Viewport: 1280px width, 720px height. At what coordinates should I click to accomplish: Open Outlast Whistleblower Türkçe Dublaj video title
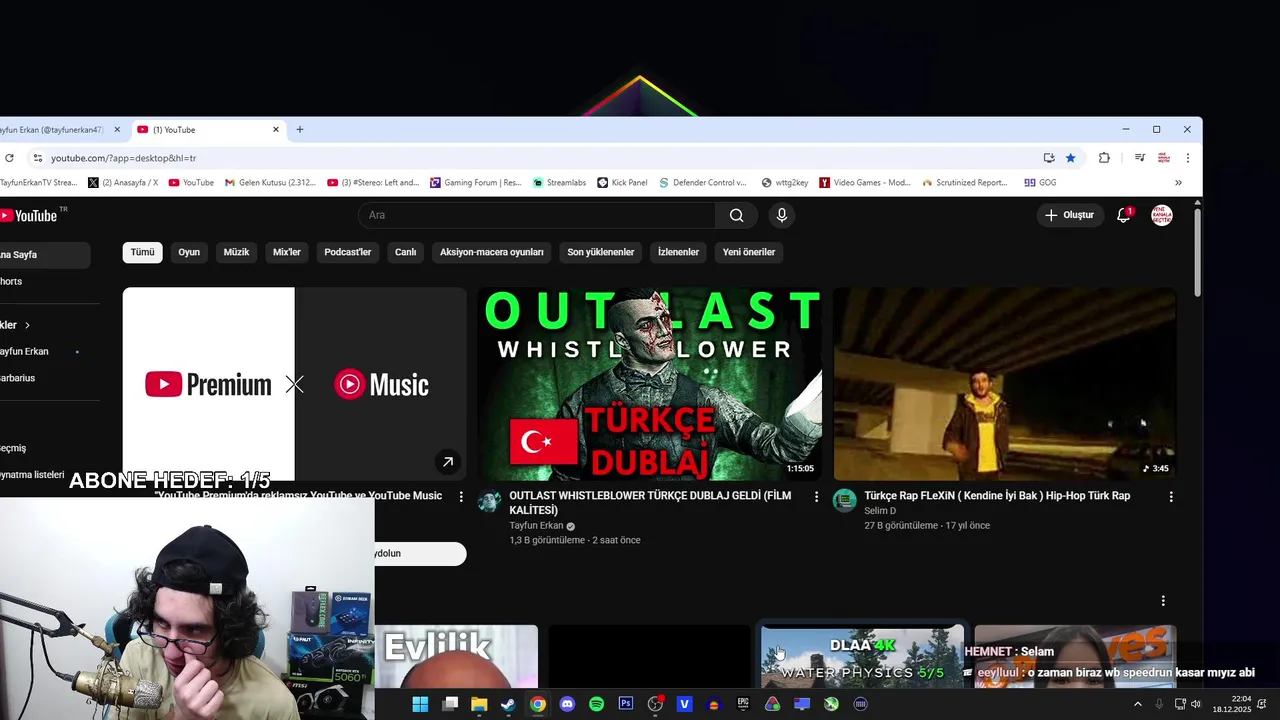650,503
